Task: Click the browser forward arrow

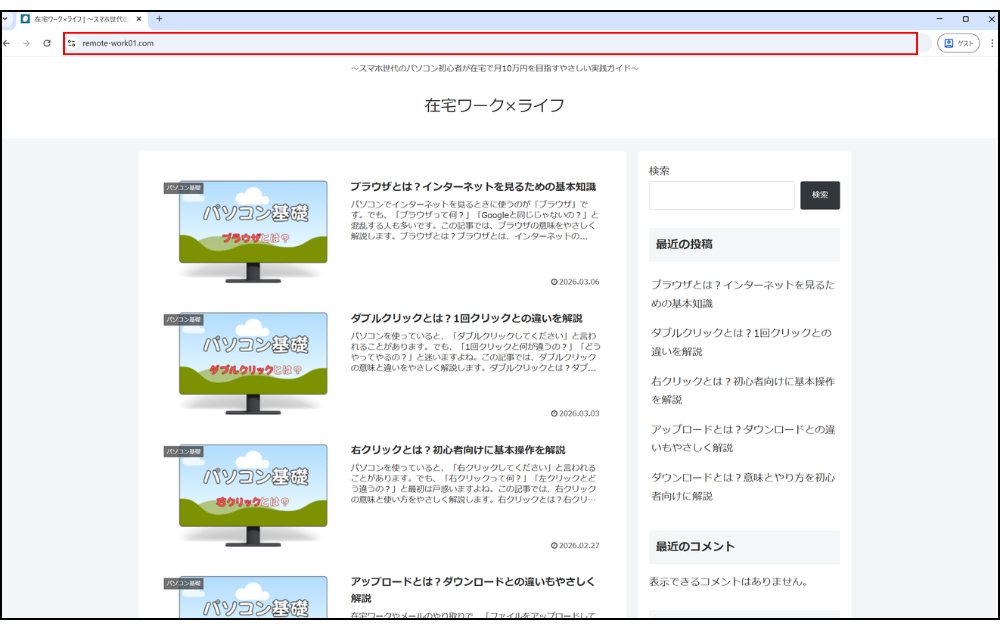Action: 27,43
